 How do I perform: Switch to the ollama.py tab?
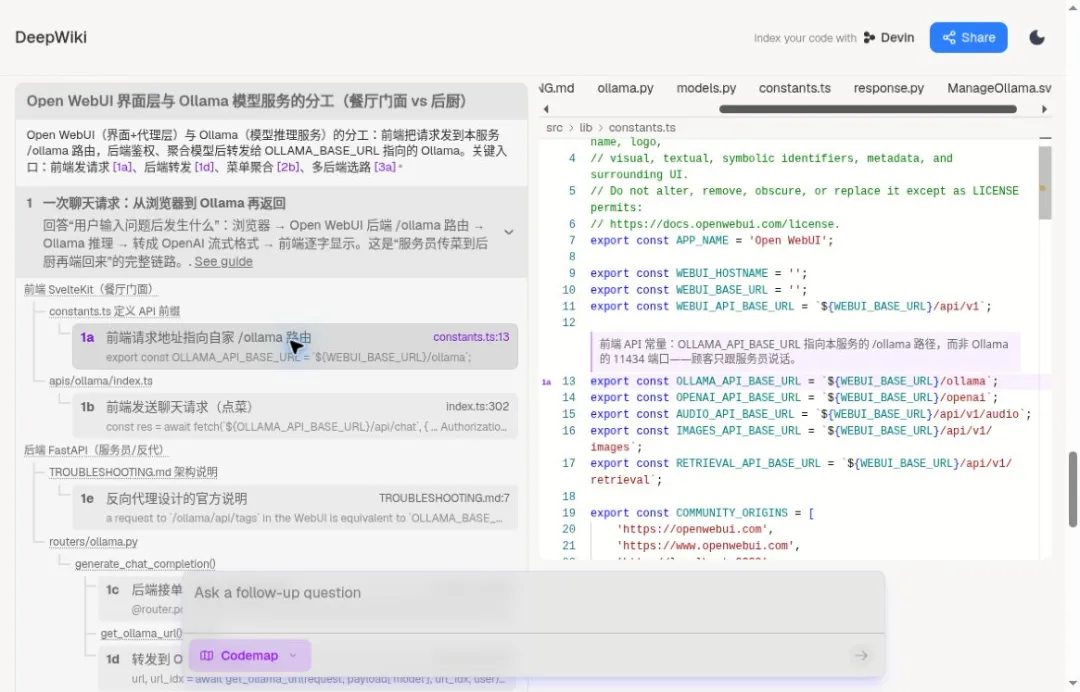pos(625,88)
